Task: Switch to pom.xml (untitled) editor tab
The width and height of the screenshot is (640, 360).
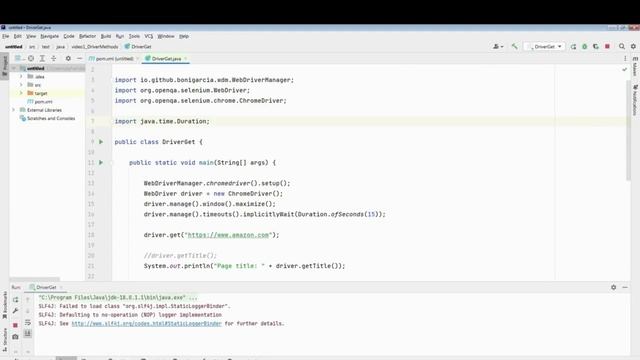Action: pos(111,59)
